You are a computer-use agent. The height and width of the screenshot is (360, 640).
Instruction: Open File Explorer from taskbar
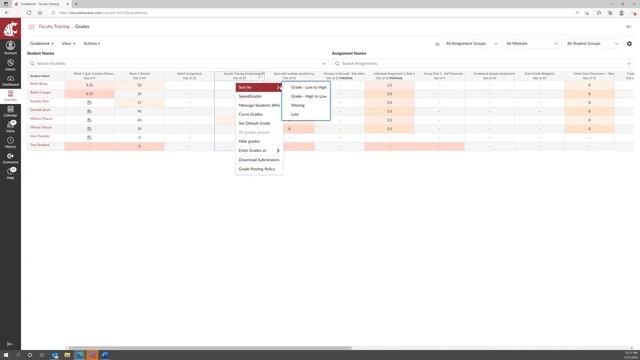(x=67, y=355)
